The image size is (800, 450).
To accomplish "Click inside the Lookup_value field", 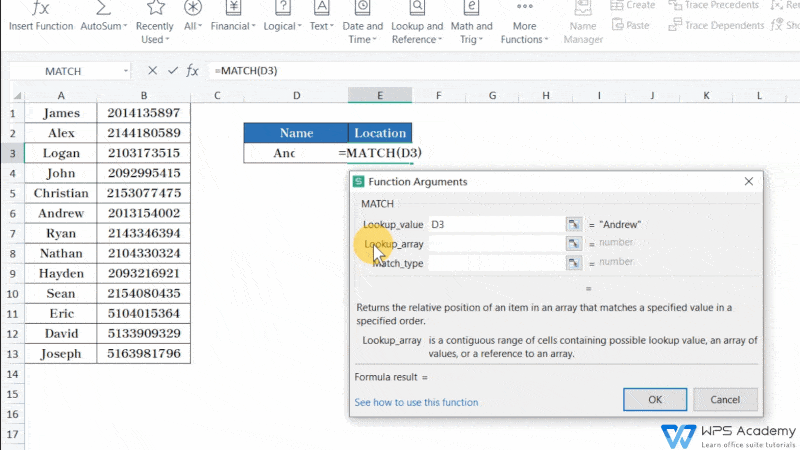I will coord(496,224).
